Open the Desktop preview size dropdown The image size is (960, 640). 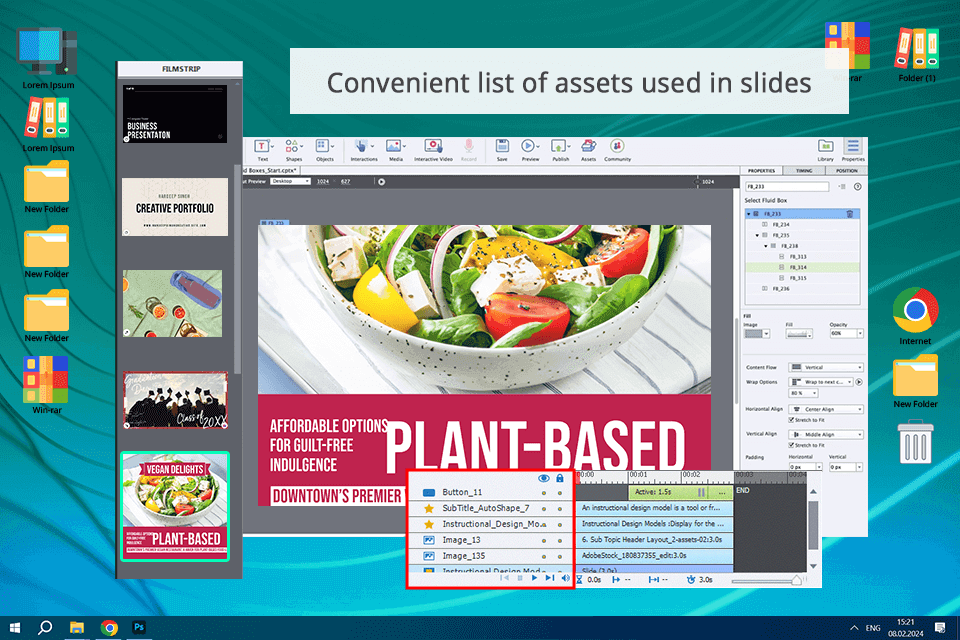[290, 181]
